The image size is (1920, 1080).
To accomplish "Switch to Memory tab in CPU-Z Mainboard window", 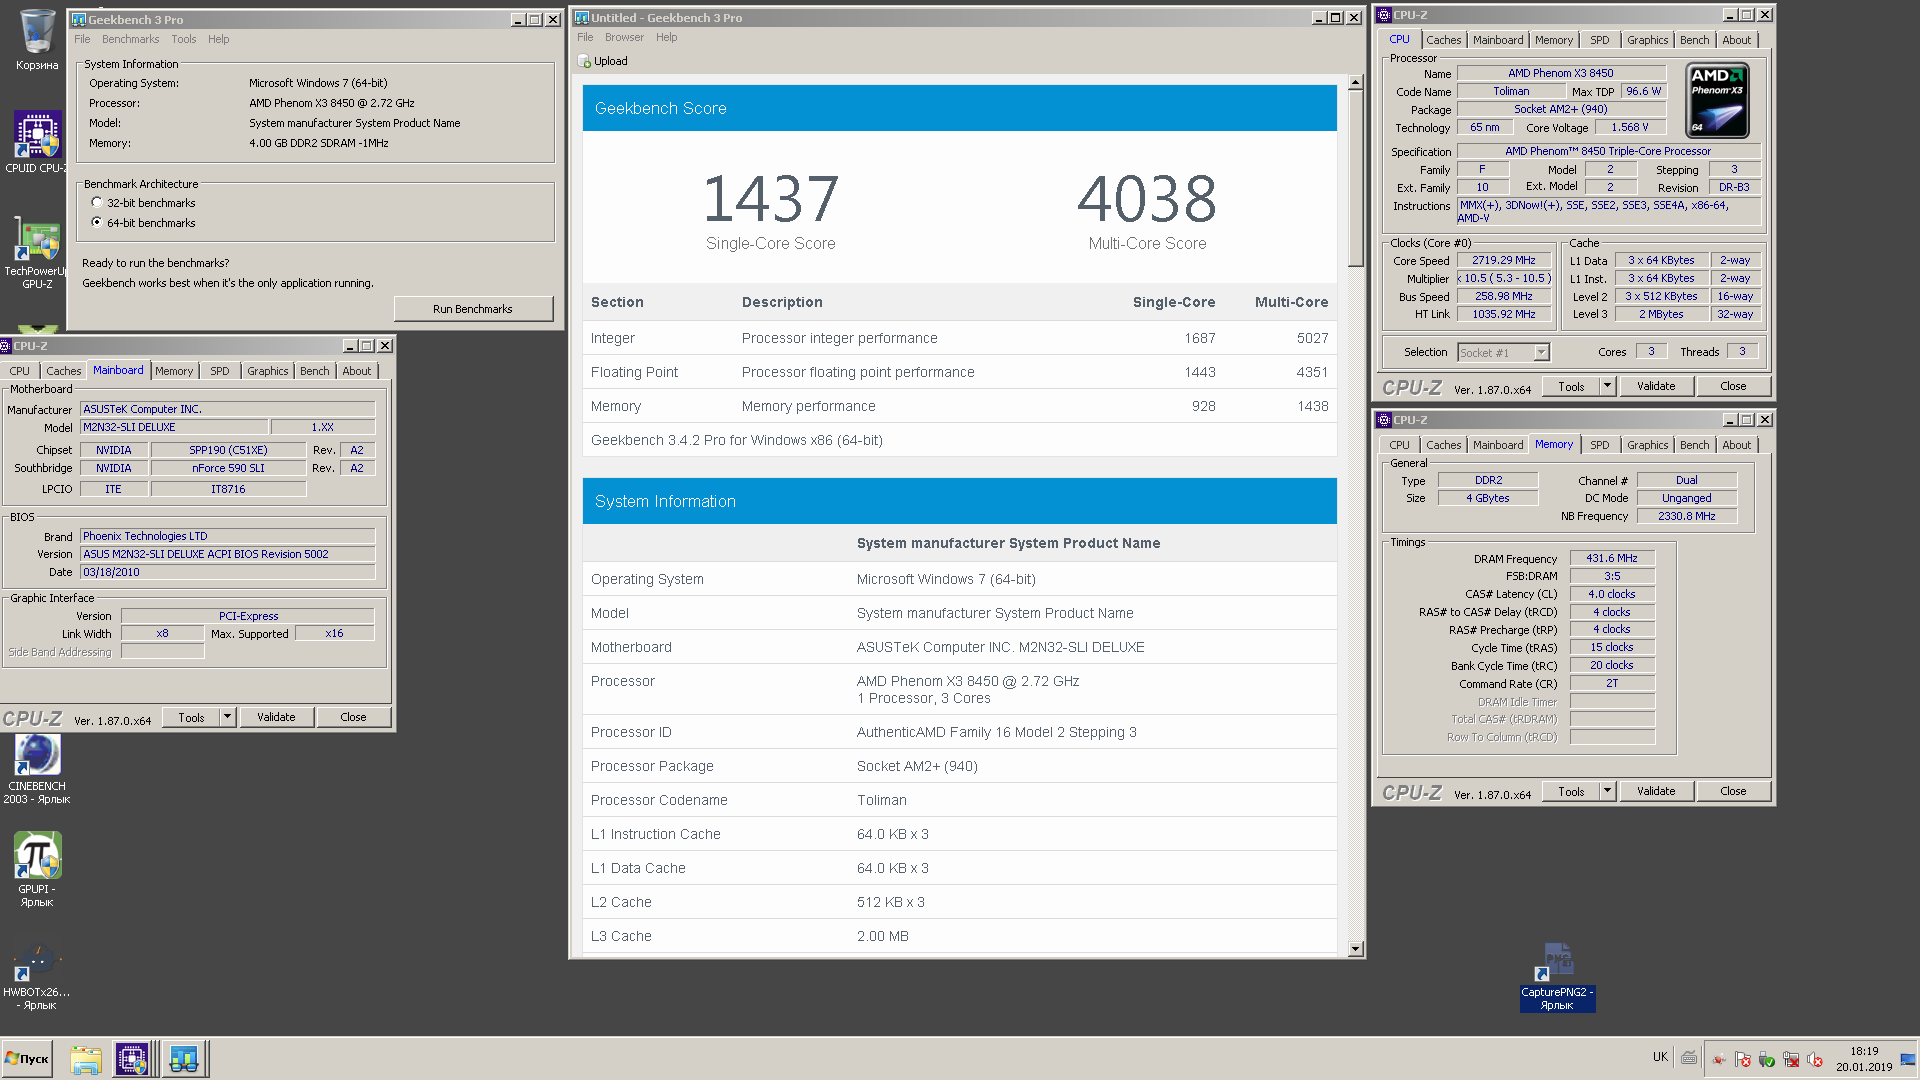I will coord(174,371).
